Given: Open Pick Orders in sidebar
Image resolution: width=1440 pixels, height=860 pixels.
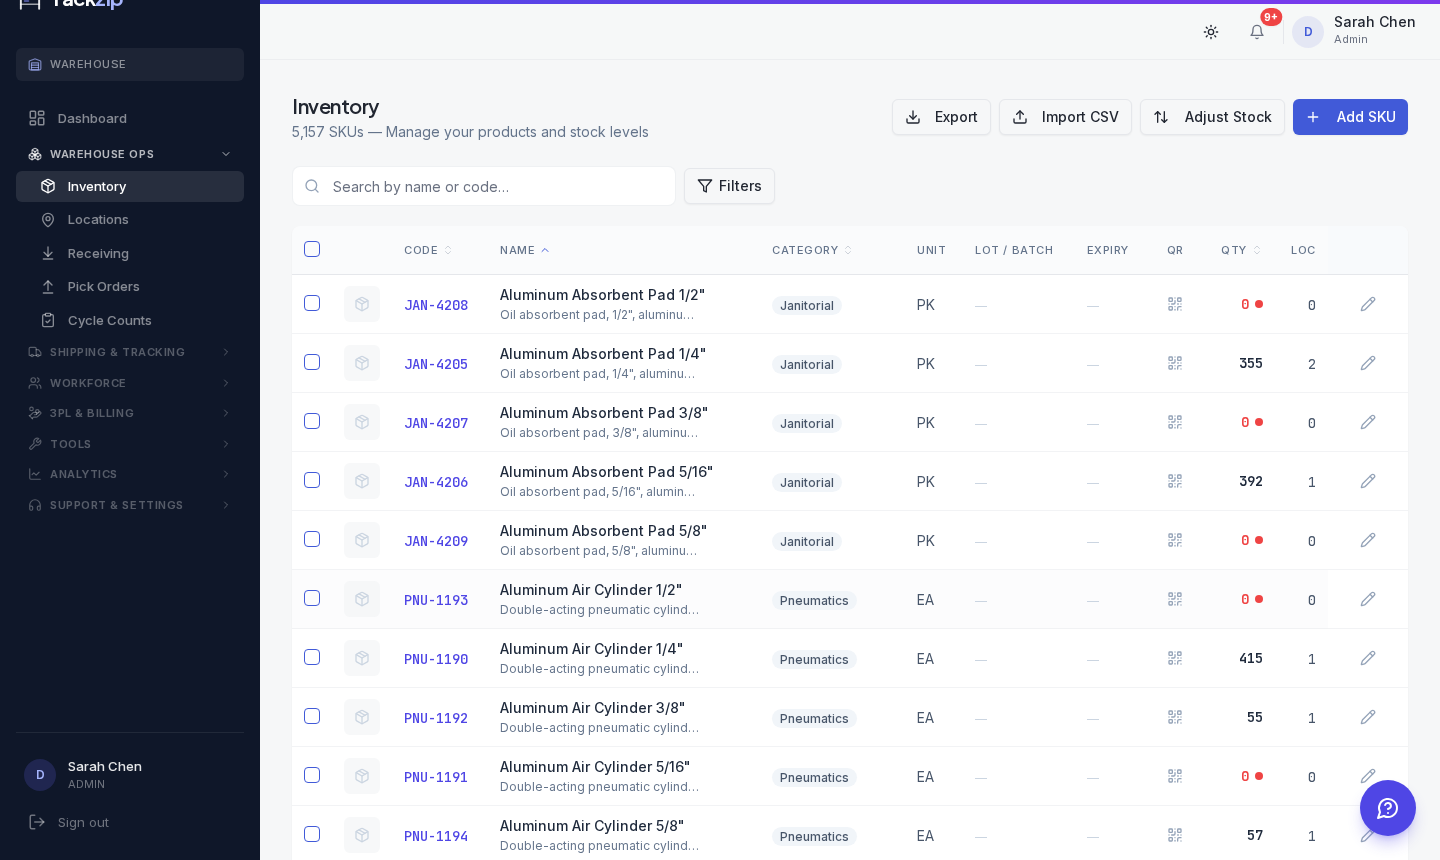Looking at the screenshot, I should click(x=130, y=286).
